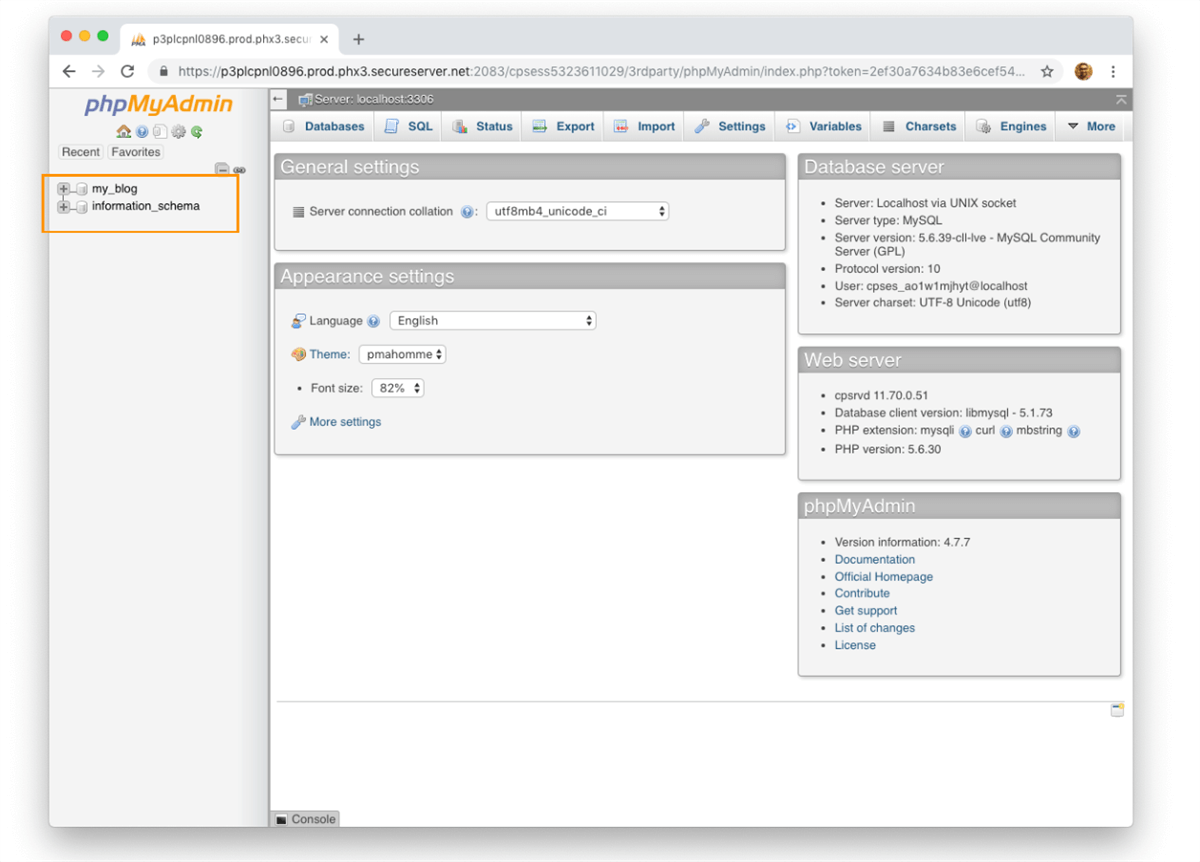The height and width of the screenshot is (862, 1200).
Task: Open the Console bar at bottom
Action: pyautogui.click(x=305, y=819)
